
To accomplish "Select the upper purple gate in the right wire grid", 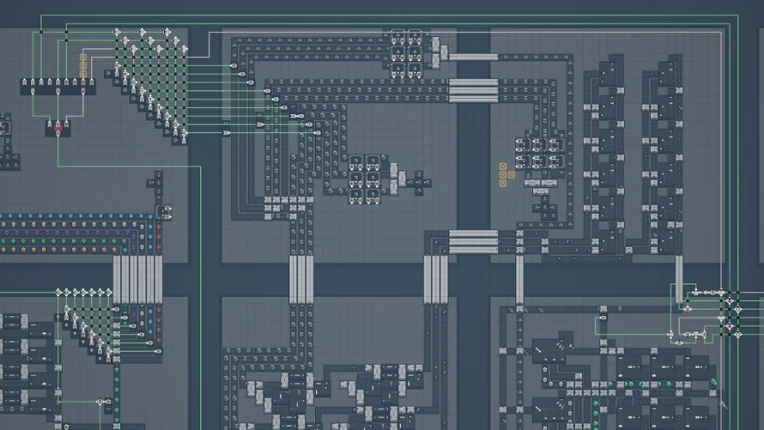I will tap(729, 301).
